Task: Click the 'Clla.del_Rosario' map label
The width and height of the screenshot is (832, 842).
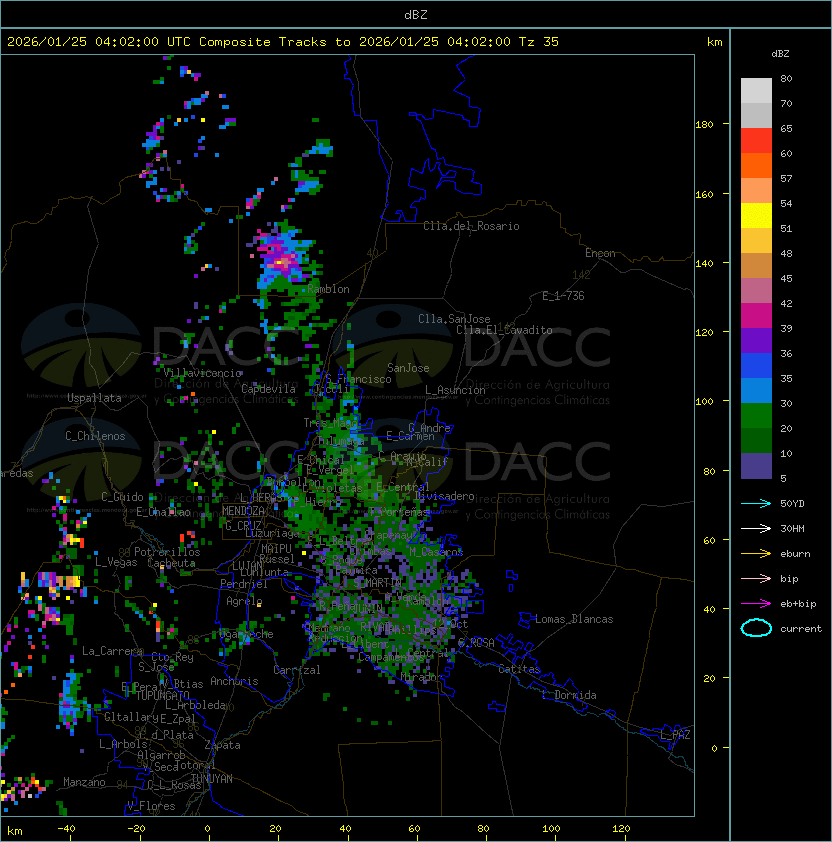Action: tap(471, 226)
